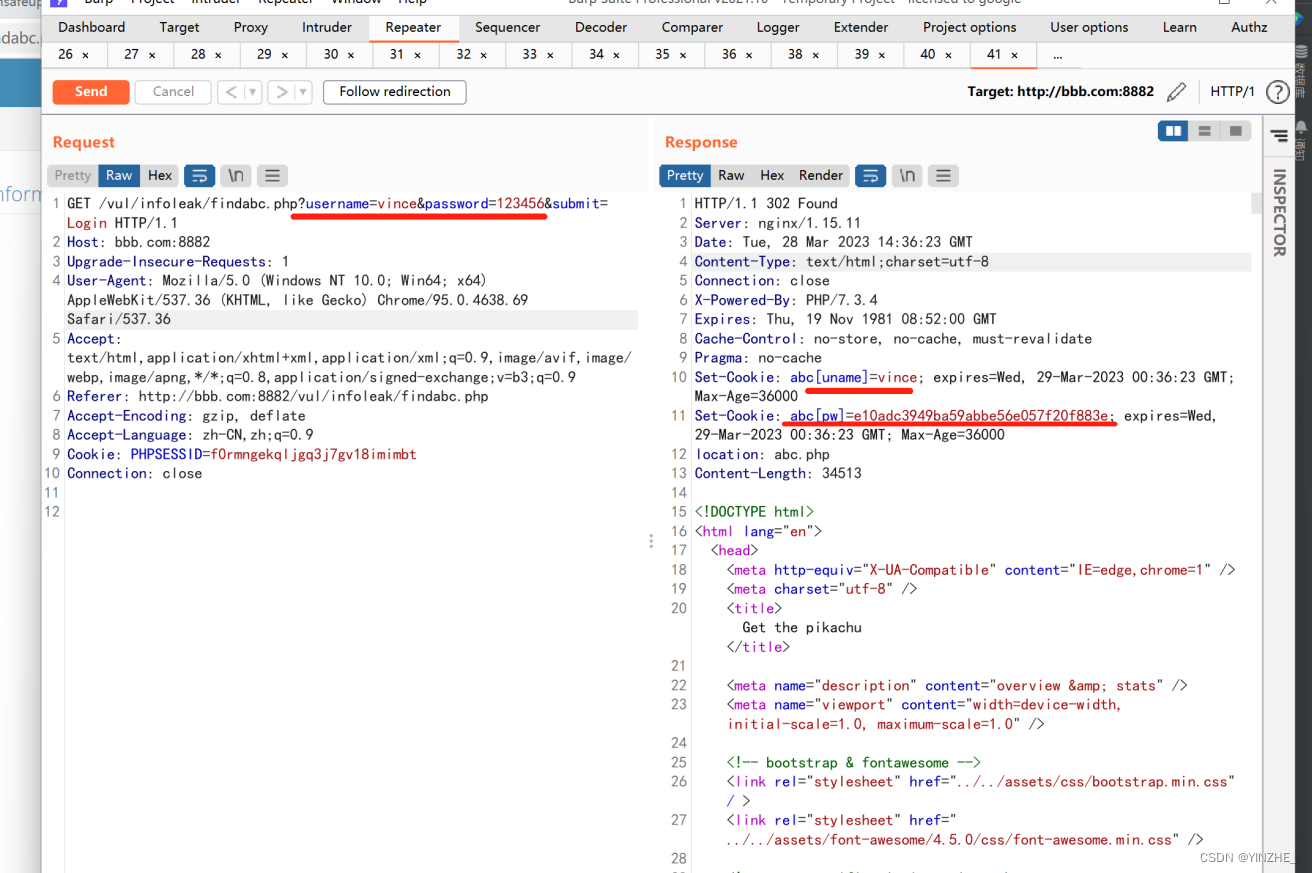
Task: Switch Response view to Hex
Action: tap(772, 175)
